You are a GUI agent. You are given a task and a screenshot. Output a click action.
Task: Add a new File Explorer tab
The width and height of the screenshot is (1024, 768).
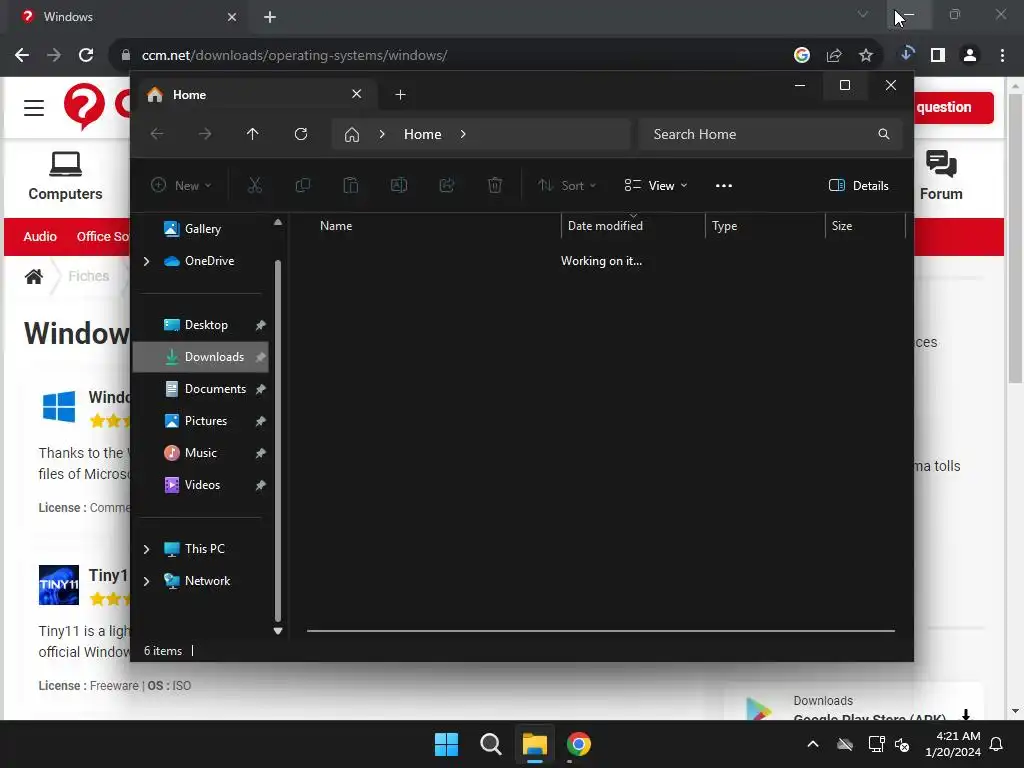(x=400, y=95)
